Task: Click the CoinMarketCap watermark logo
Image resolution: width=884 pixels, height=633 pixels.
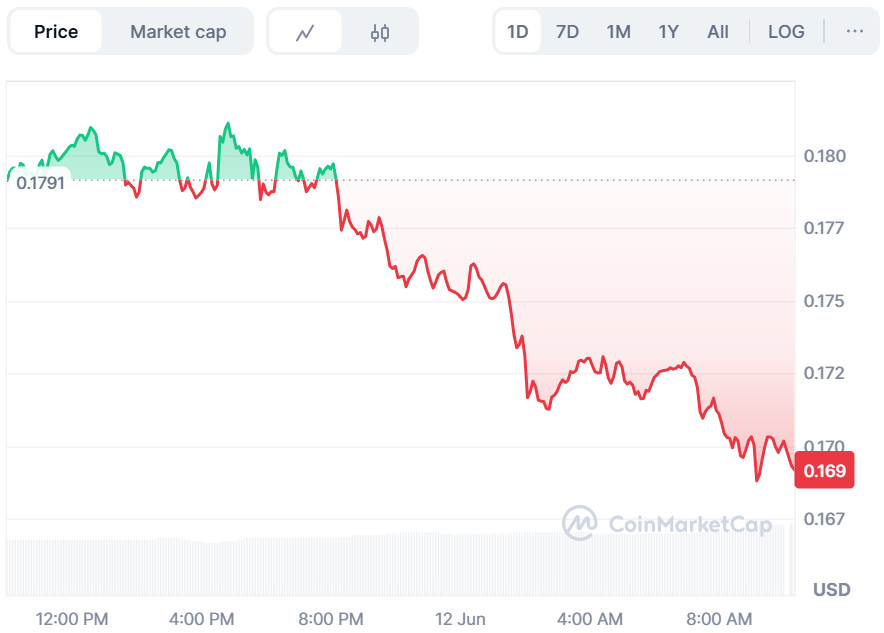Action: tap(667, 523)
